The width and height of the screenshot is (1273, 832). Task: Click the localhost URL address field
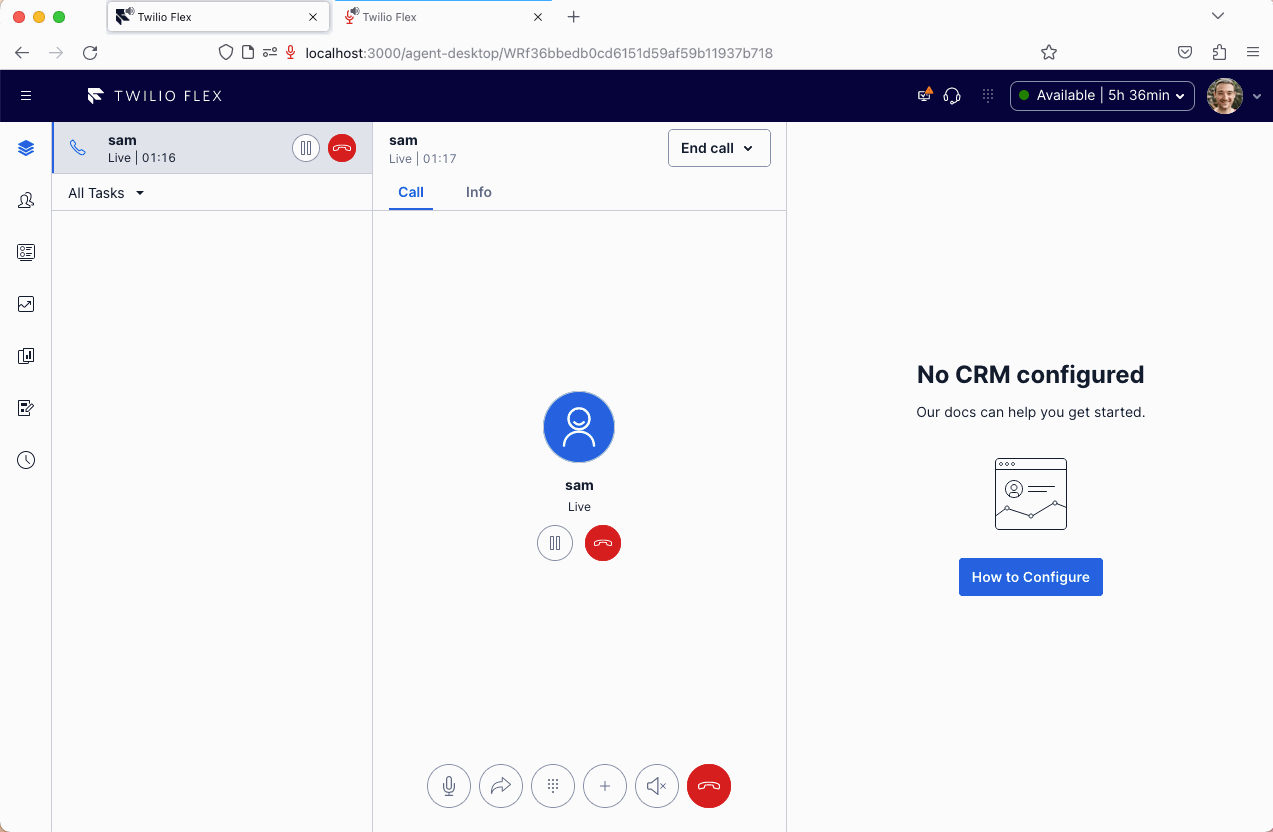(x=539, y=53)
